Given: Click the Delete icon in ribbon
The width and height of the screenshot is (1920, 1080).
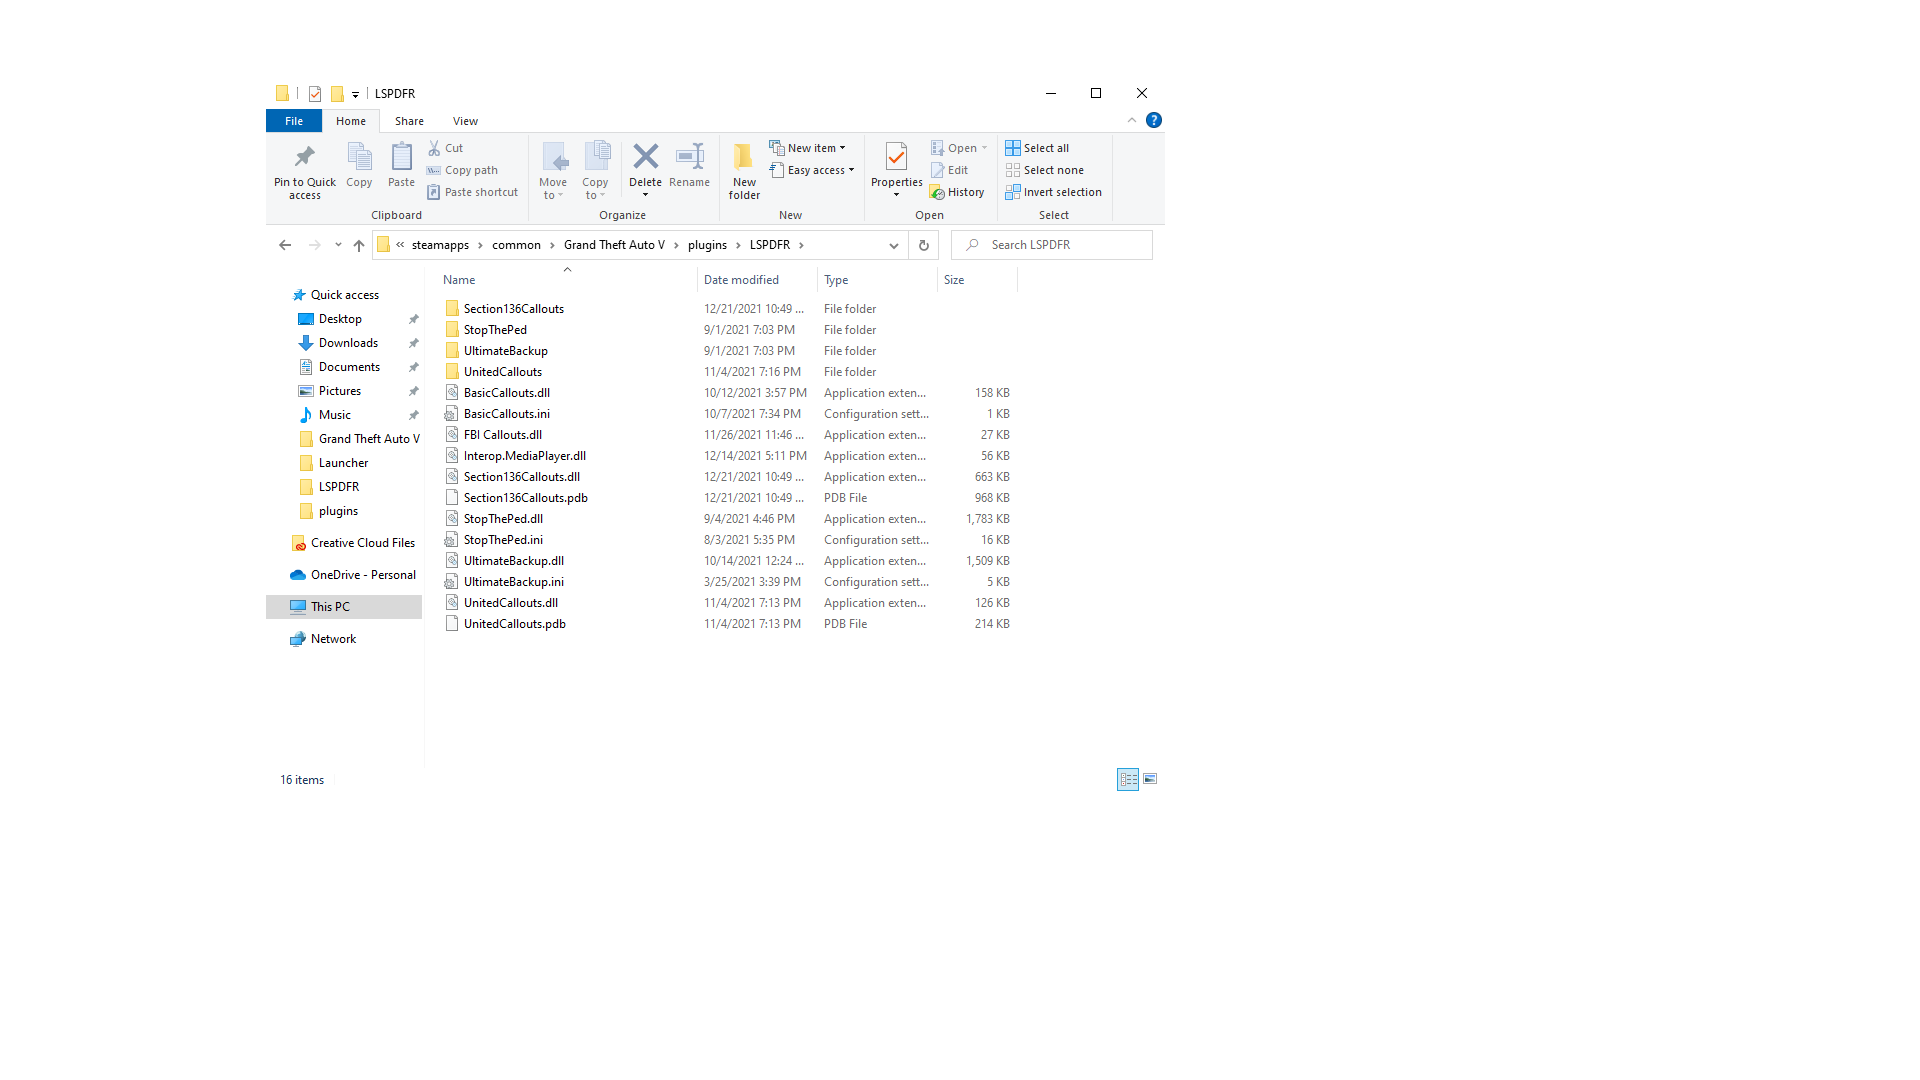Looking at the screenshot, I should pos(645,157).
